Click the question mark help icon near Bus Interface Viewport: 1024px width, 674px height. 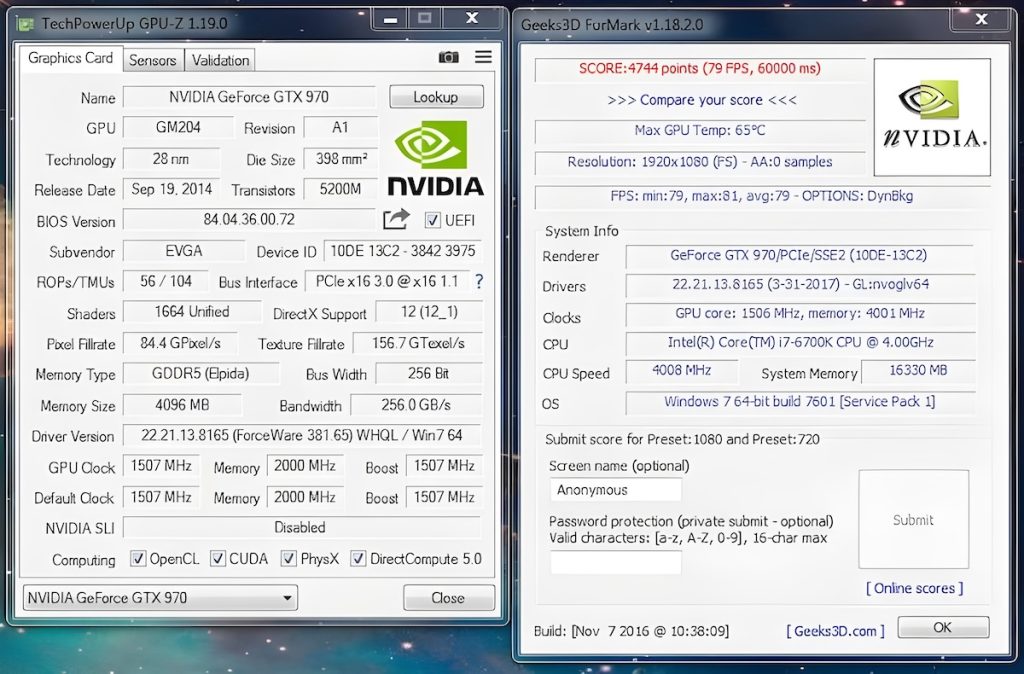point(478,283)
